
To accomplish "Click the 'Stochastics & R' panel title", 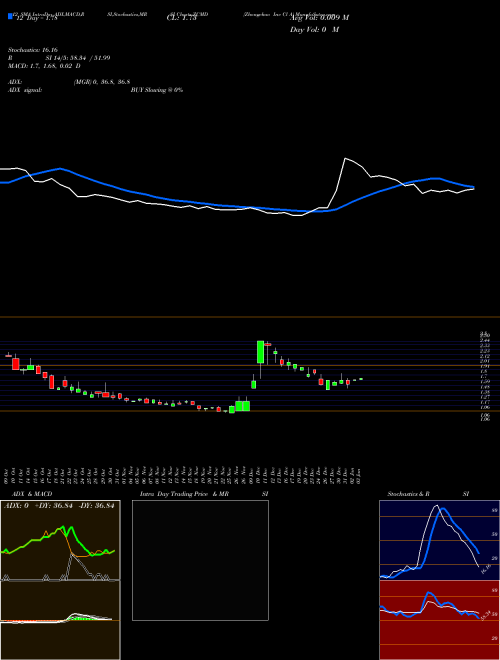I will click(409, 494).
